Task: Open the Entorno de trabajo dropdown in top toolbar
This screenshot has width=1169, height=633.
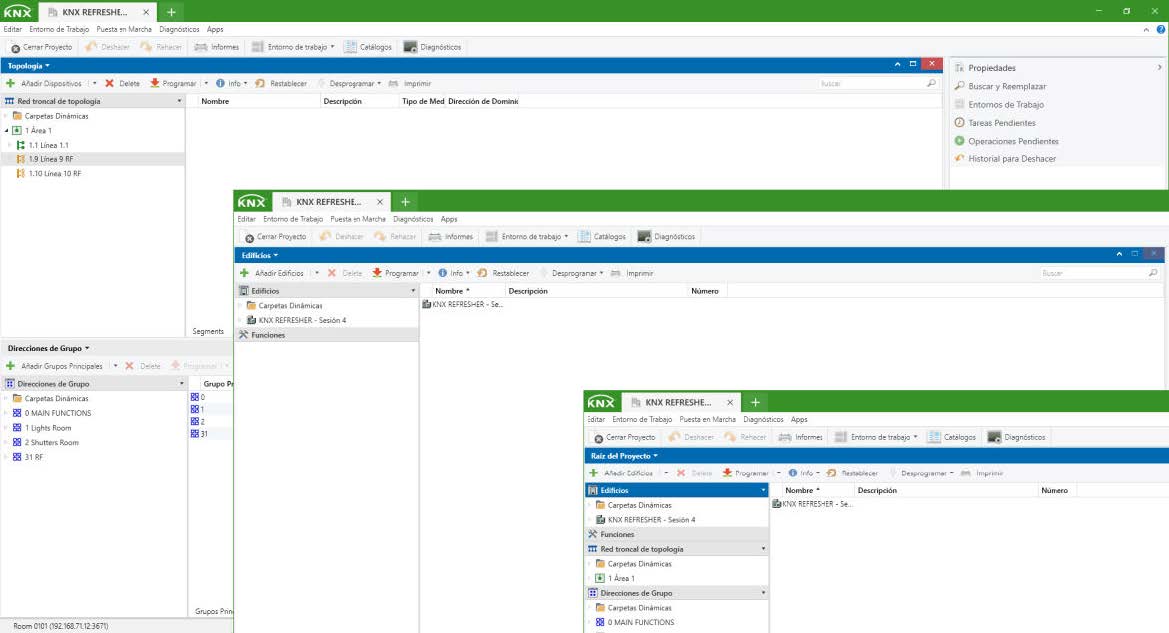Action: tap(332, 47)
